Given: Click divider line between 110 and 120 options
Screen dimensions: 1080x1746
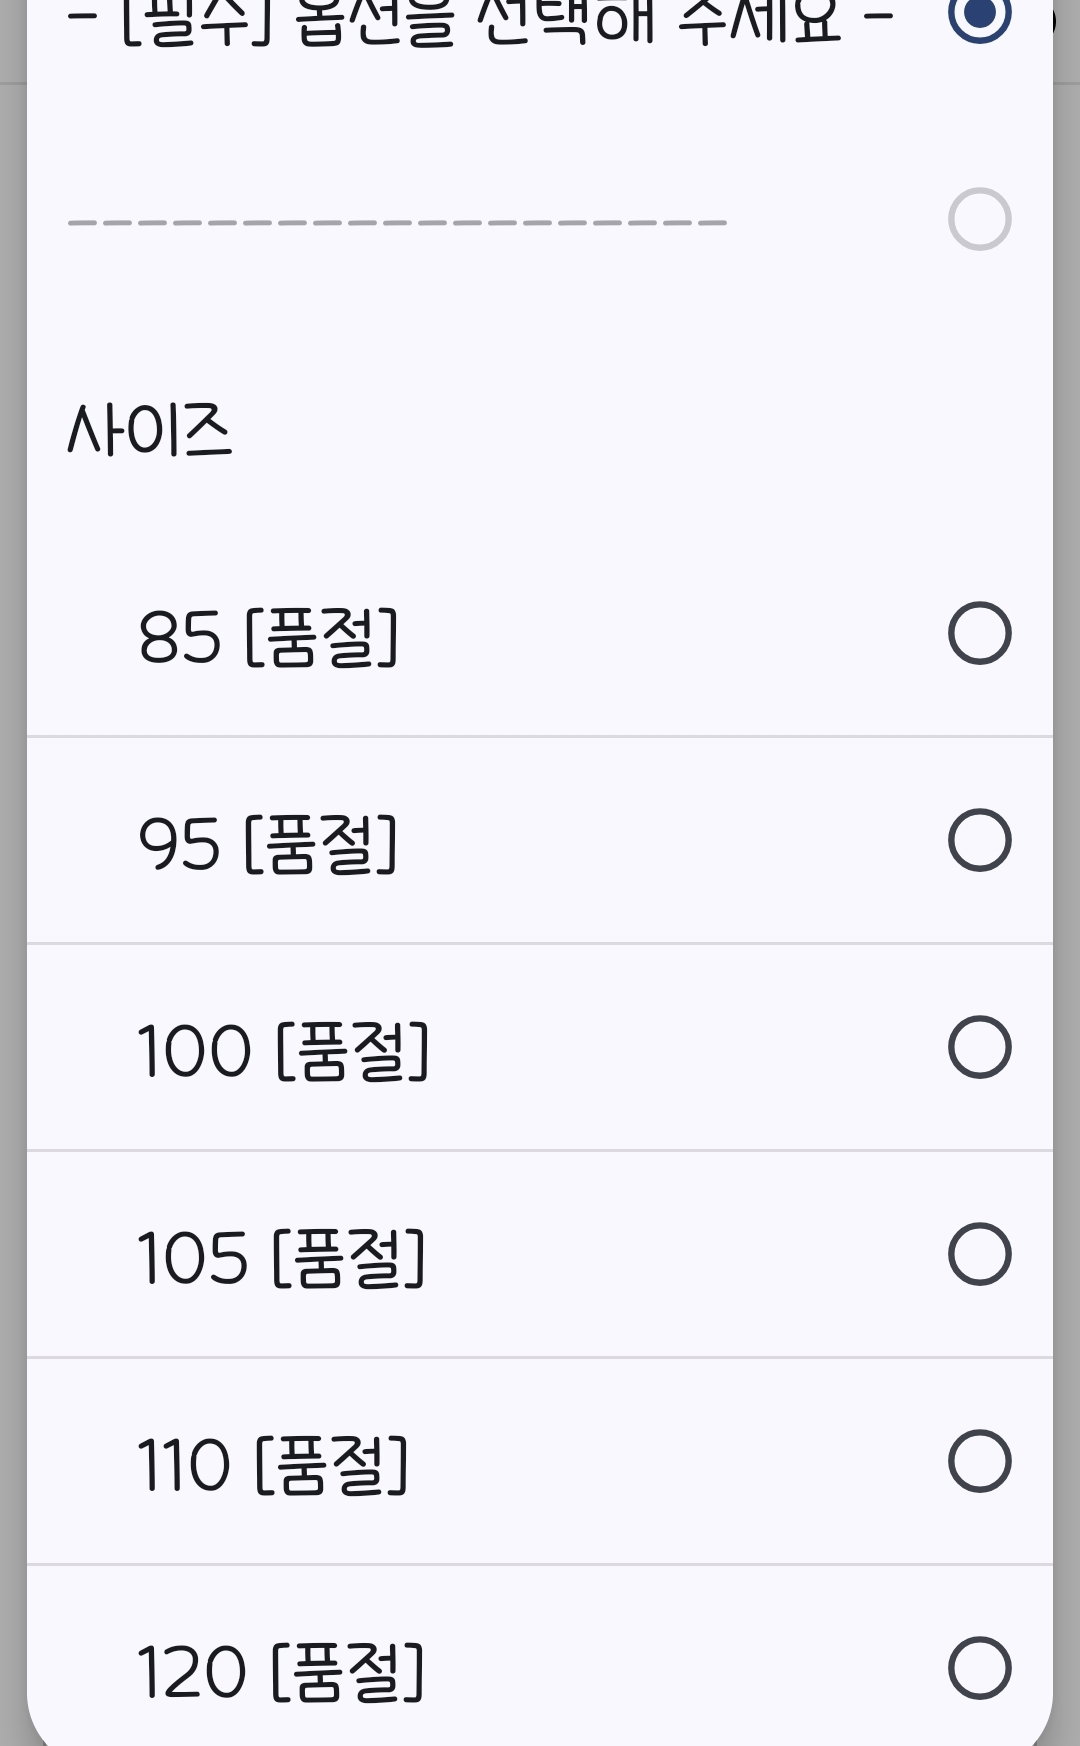Looking at the screenshot, I should tap(540, 1565).
